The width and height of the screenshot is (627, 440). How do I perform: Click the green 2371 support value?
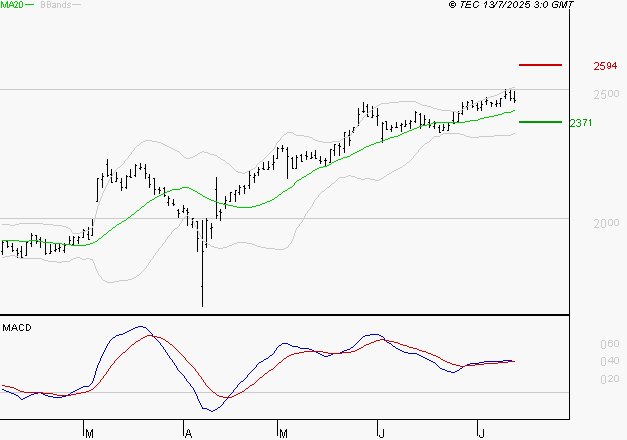pyautogui.click(x=581, y=123)
